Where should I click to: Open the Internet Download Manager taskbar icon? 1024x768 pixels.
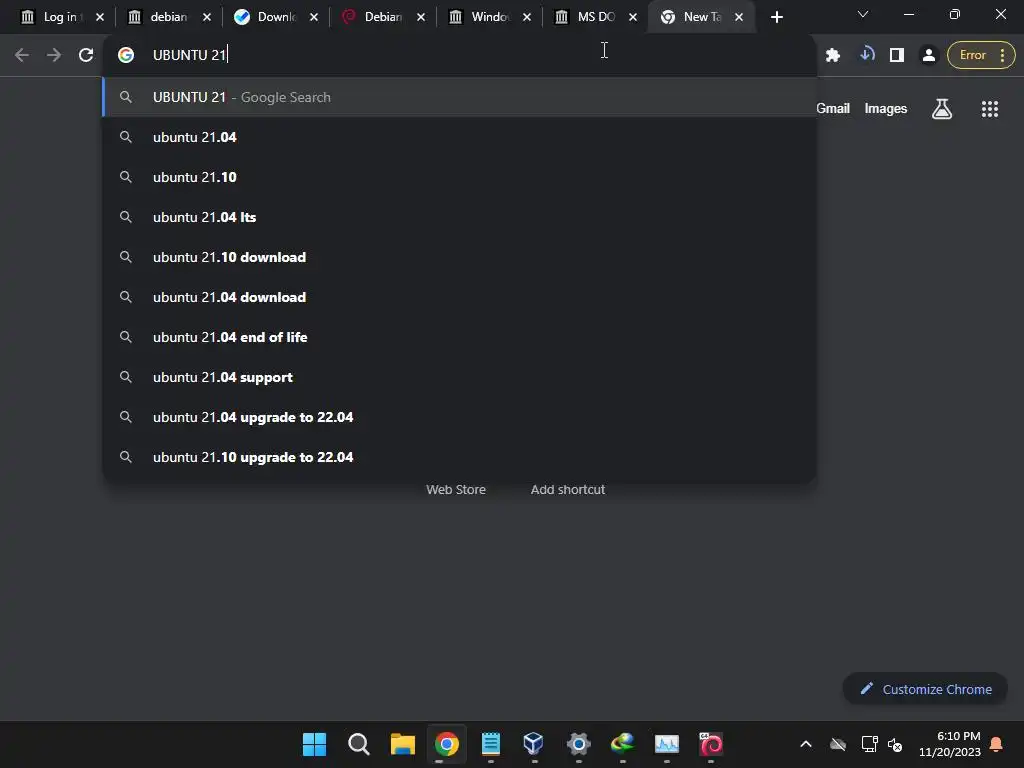(622, 744)
